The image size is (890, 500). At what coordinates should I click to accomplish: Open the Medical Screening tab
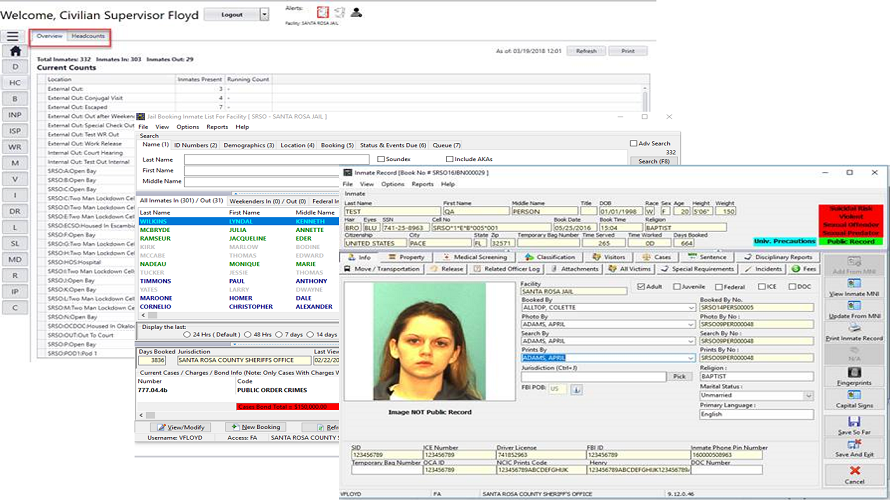[x=477, y=257]
